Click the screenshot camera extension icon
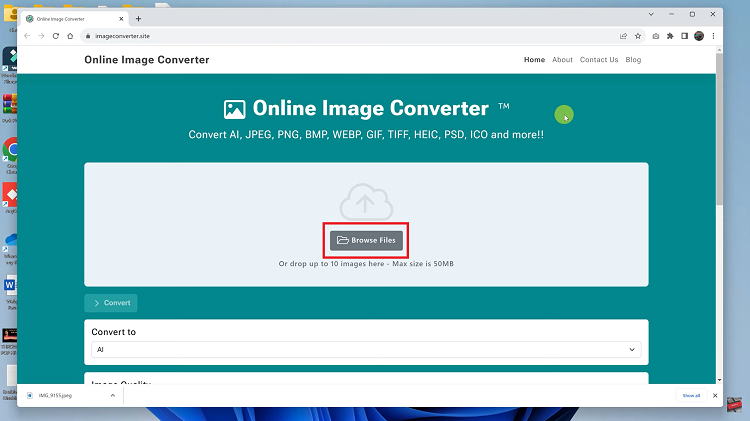The image size is (750, 421). [656, 36]
